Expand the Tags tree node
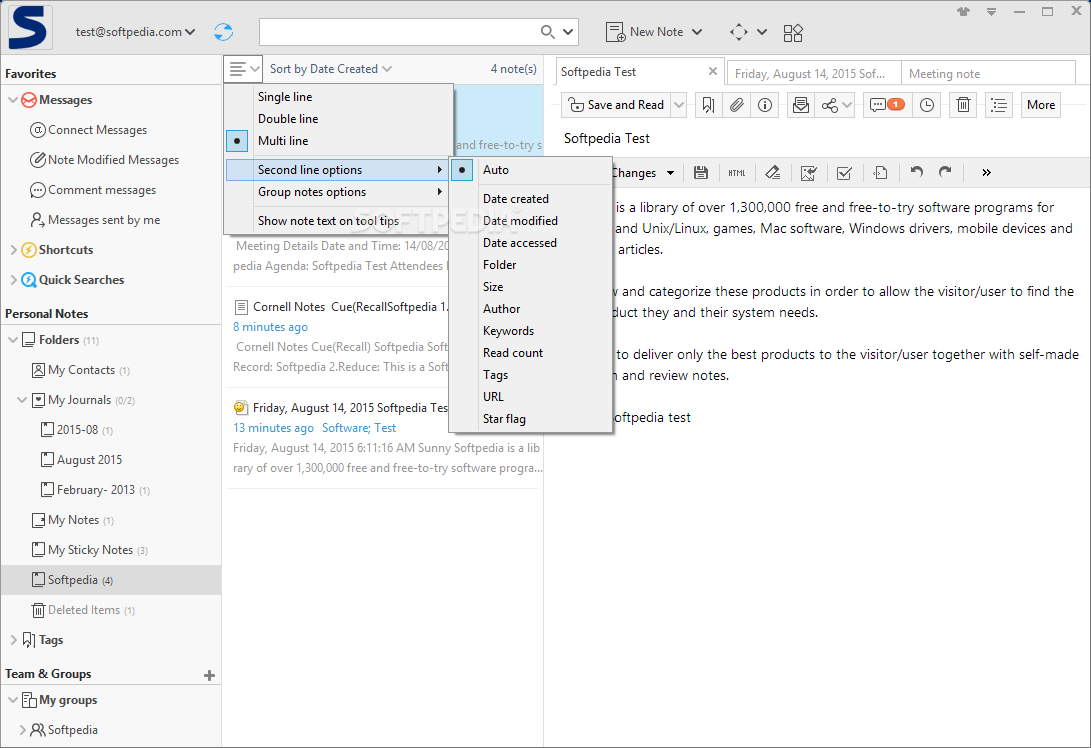This screenshot has width=1091, height=748. [x=13, y=640]
